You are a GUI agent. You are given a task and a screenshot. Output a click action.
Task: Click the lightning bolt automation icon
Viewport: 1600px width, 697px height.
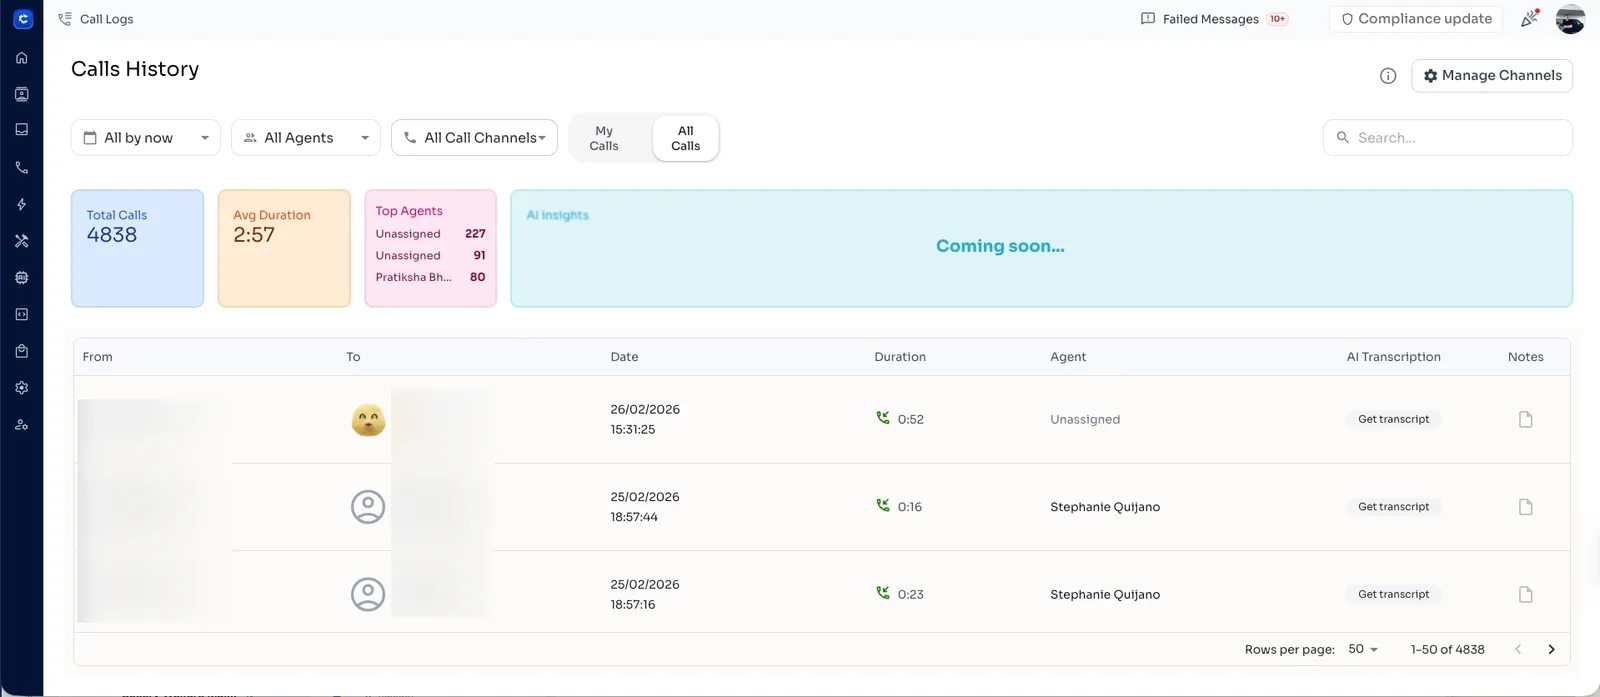tap(22, 204)
